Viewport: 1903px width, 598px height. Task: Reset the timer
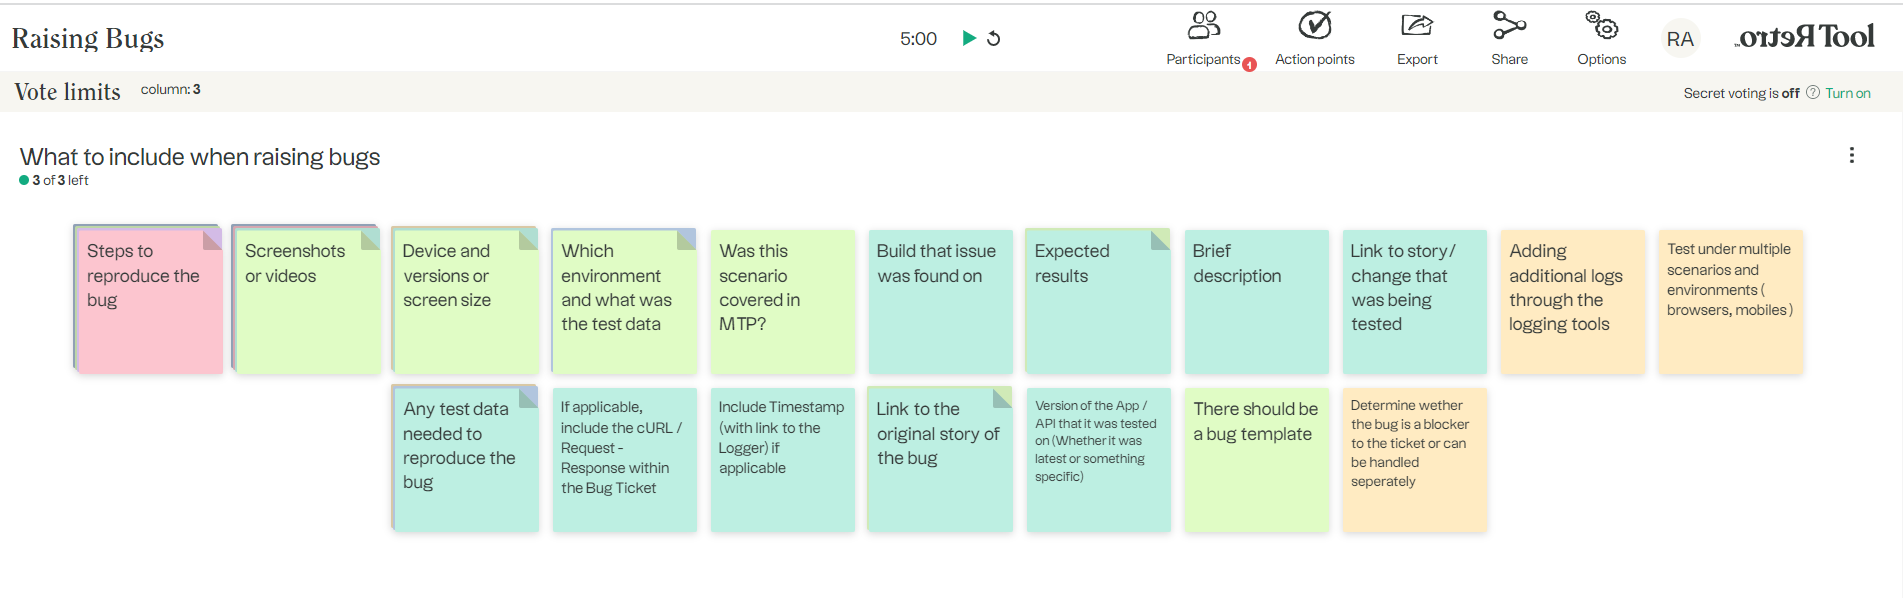(x=993, y=38)
